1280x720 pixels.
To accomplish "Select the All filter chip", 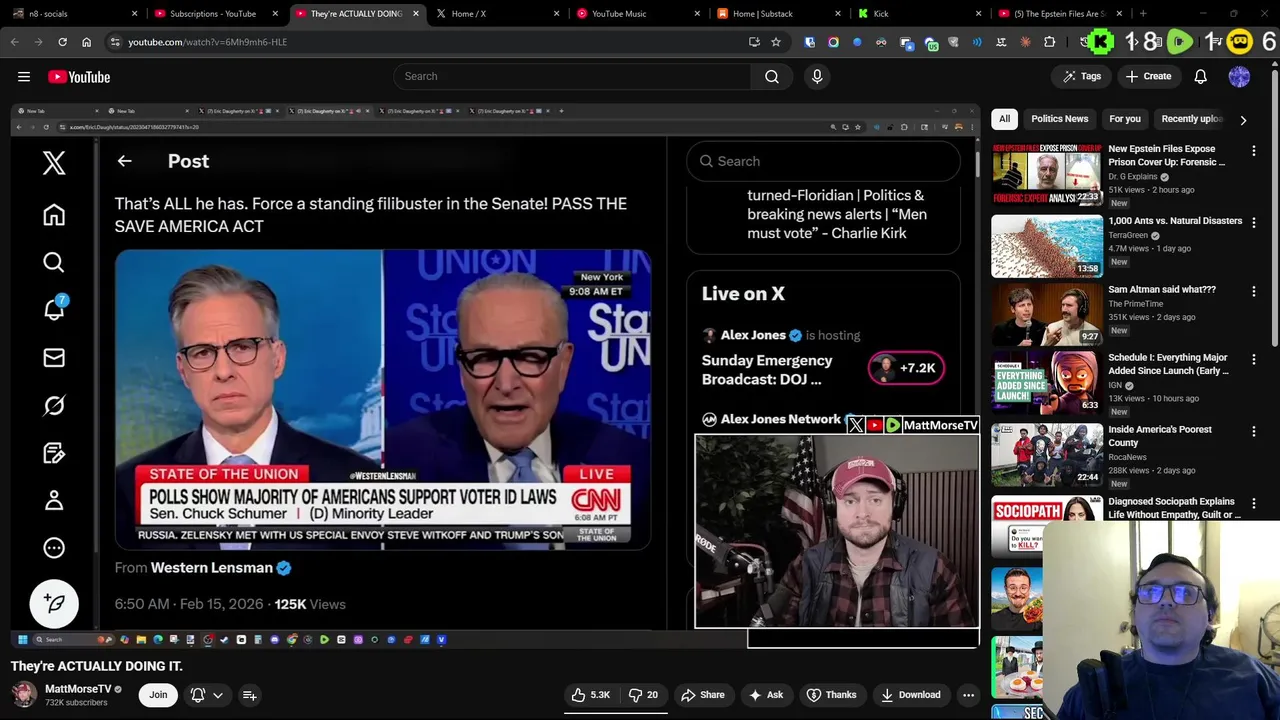I will [1004, 119].
